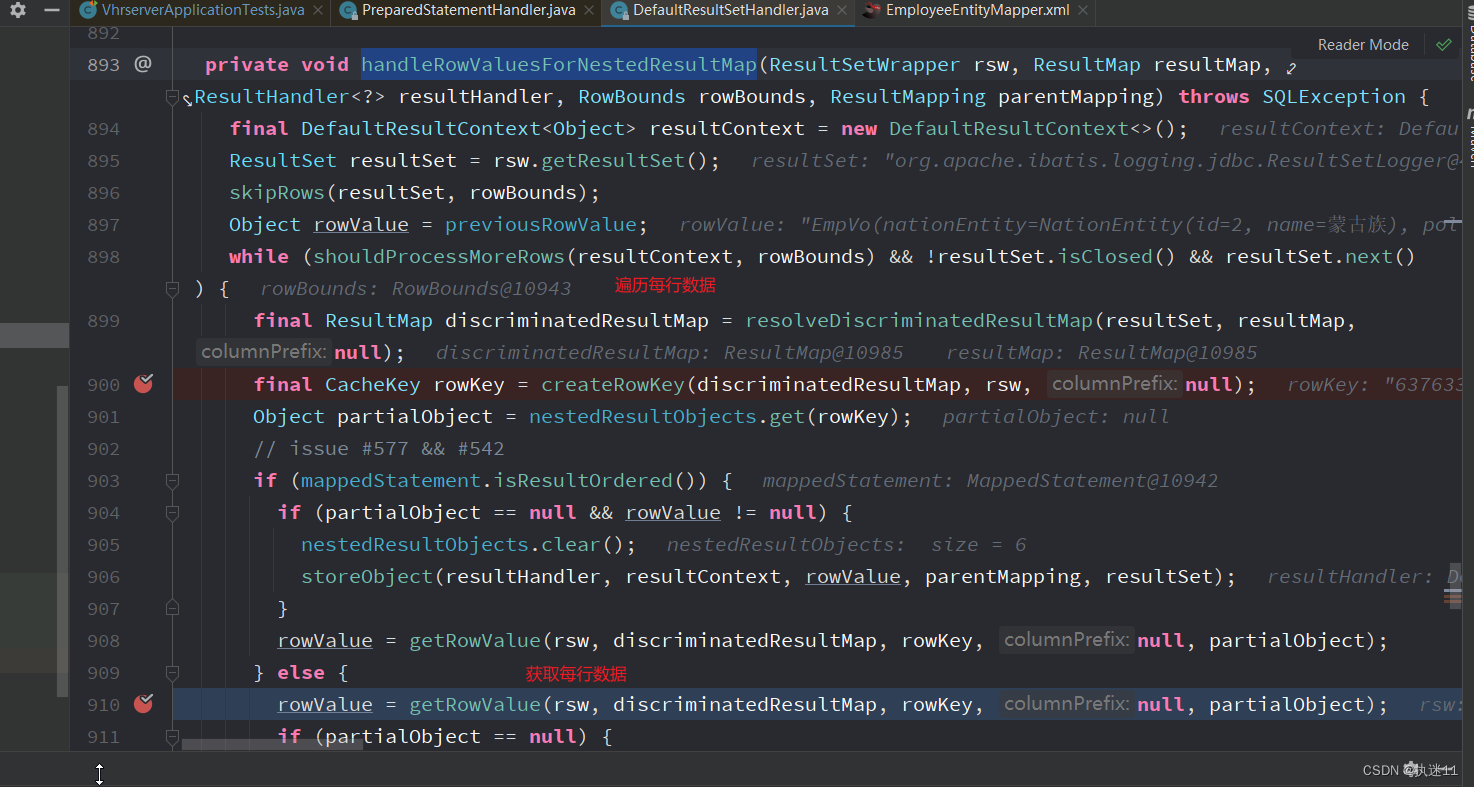Viewport: 1474px width, 787px height.
Task: Toggle the breakpoint on line 900
Action: (143, 384)
